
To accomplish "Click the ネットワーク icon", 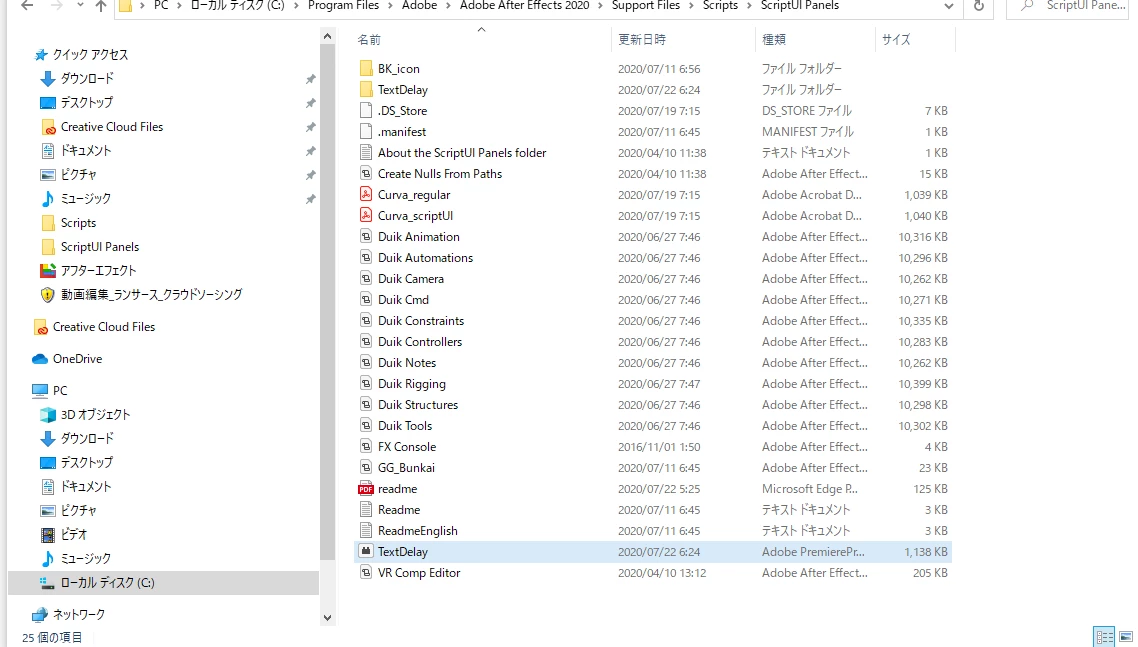I will pos(40,615).
